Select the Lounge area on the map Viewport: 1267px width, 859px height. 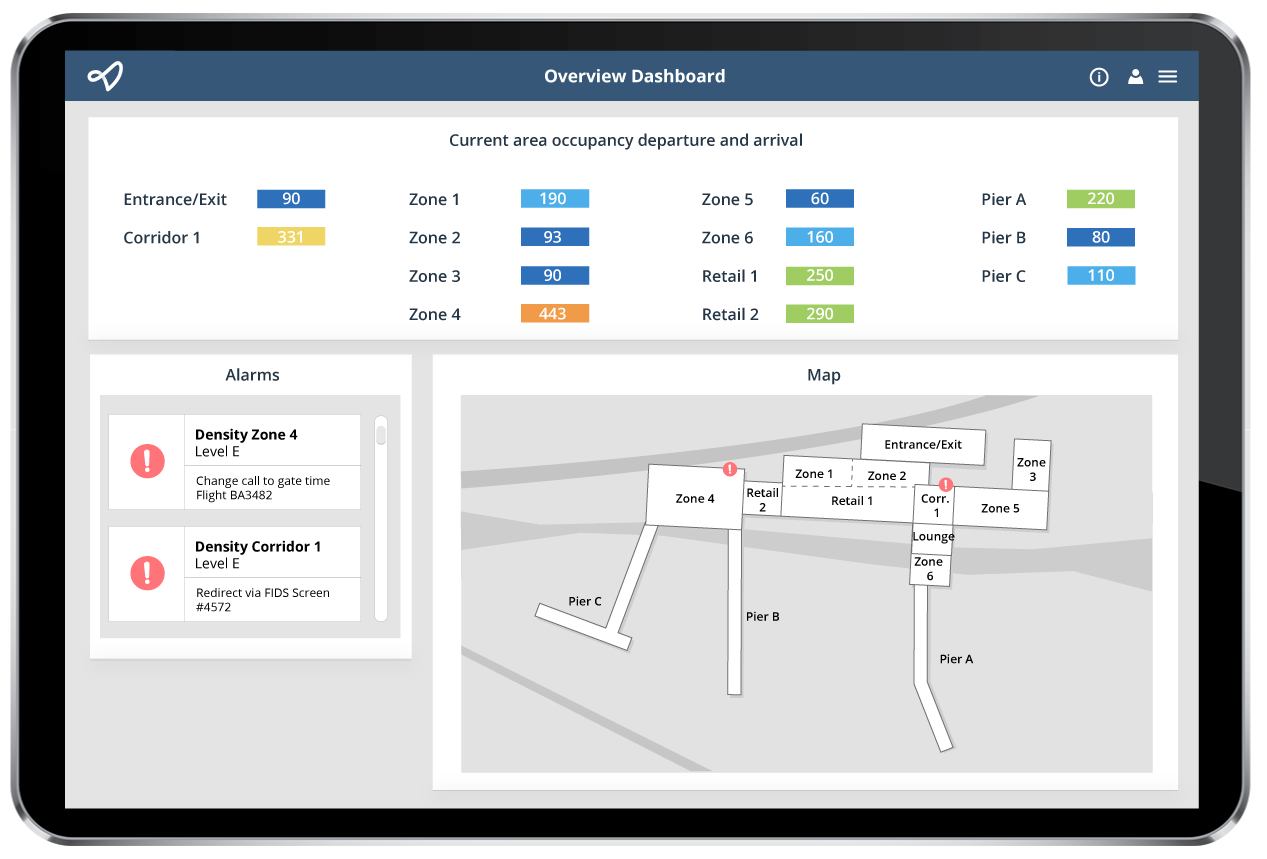(x=933, y=537)
